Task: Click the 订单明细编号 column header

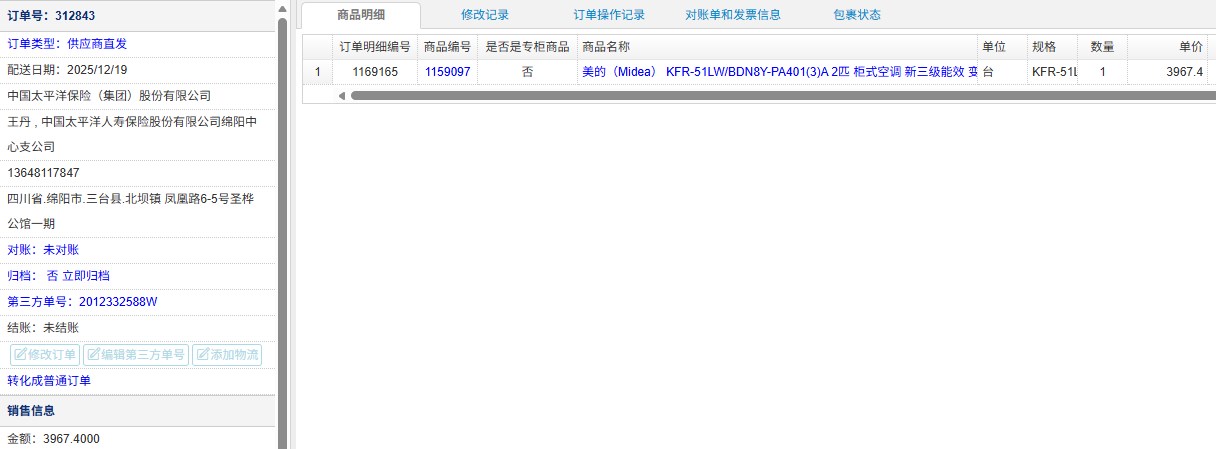Action: click(375, 47)
